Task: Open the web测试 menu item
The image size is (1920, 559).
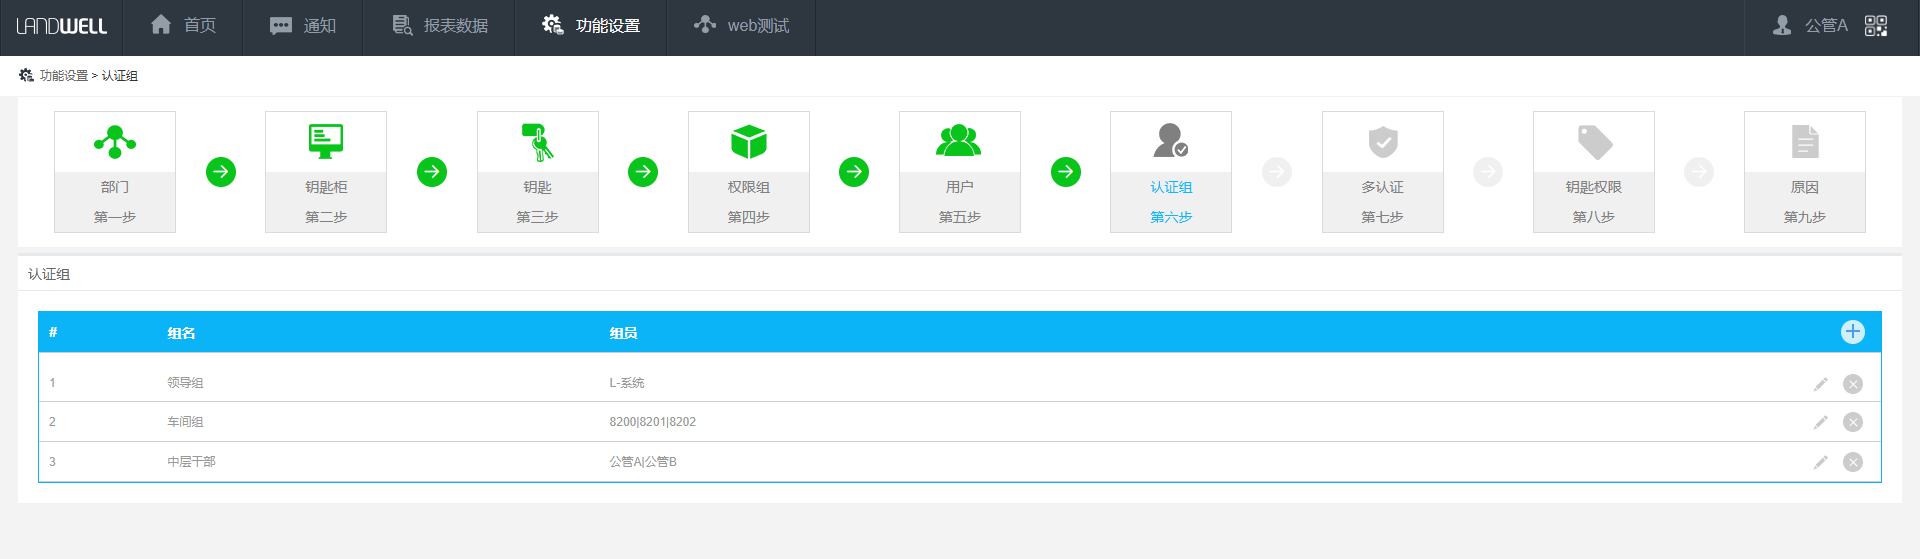Action: (x=741, y=26)
